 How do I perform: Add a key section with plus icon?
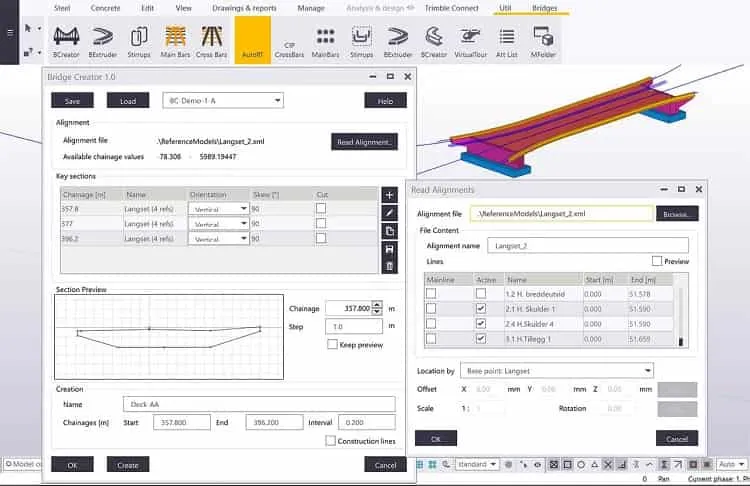click(x=389, y=195)
